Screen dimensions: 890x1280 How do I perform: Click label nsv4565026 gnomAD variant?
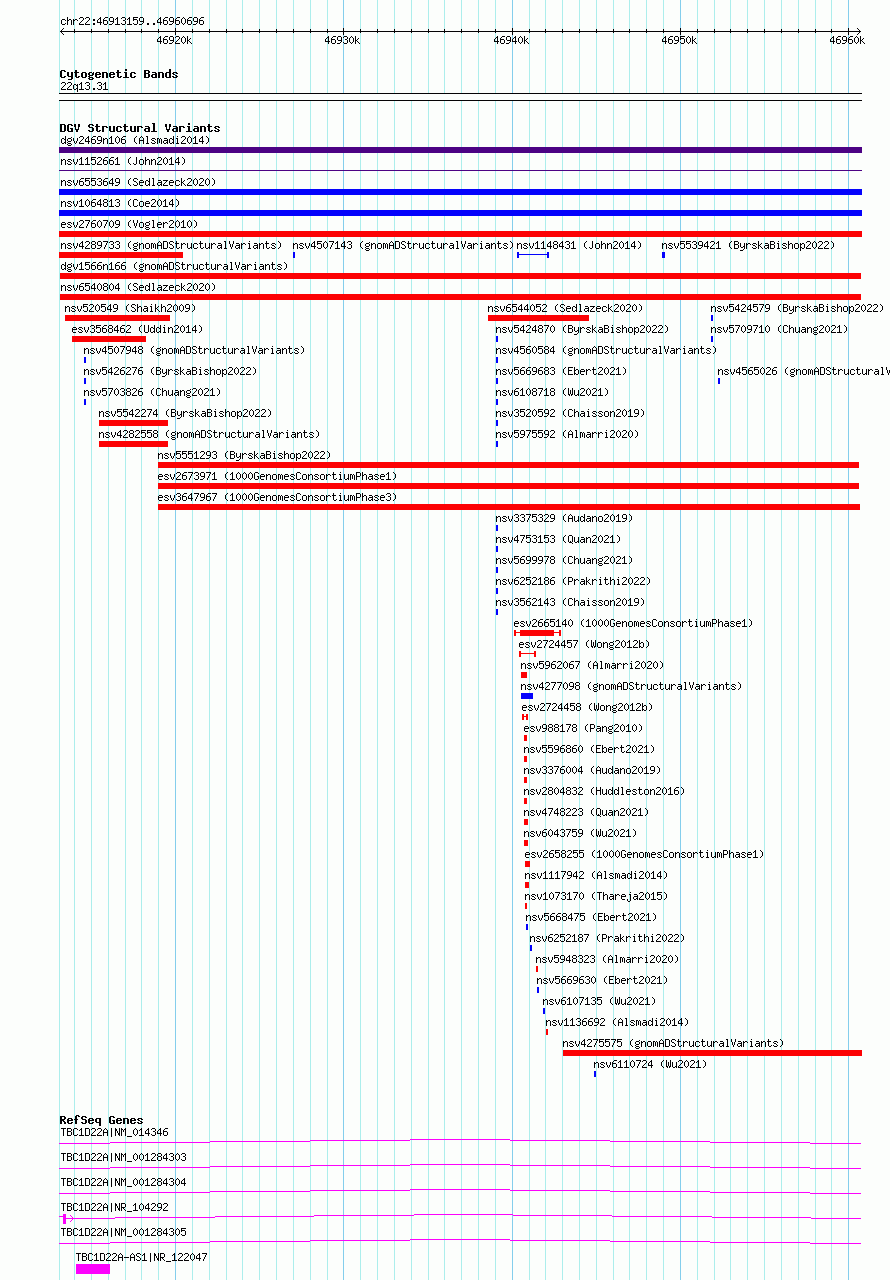(803, 371)
